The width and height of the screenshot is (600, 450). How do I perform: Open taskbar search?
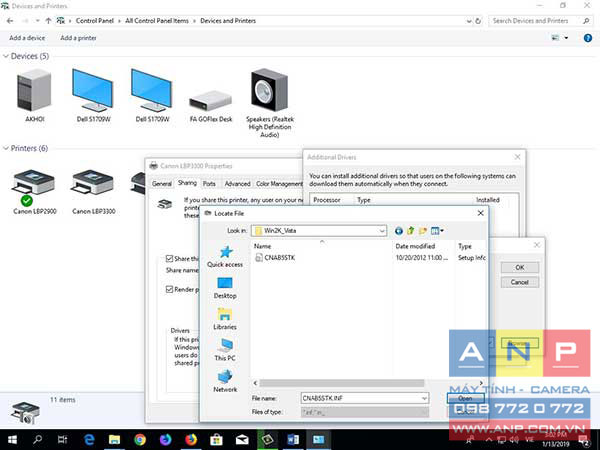tap(38, 440)
